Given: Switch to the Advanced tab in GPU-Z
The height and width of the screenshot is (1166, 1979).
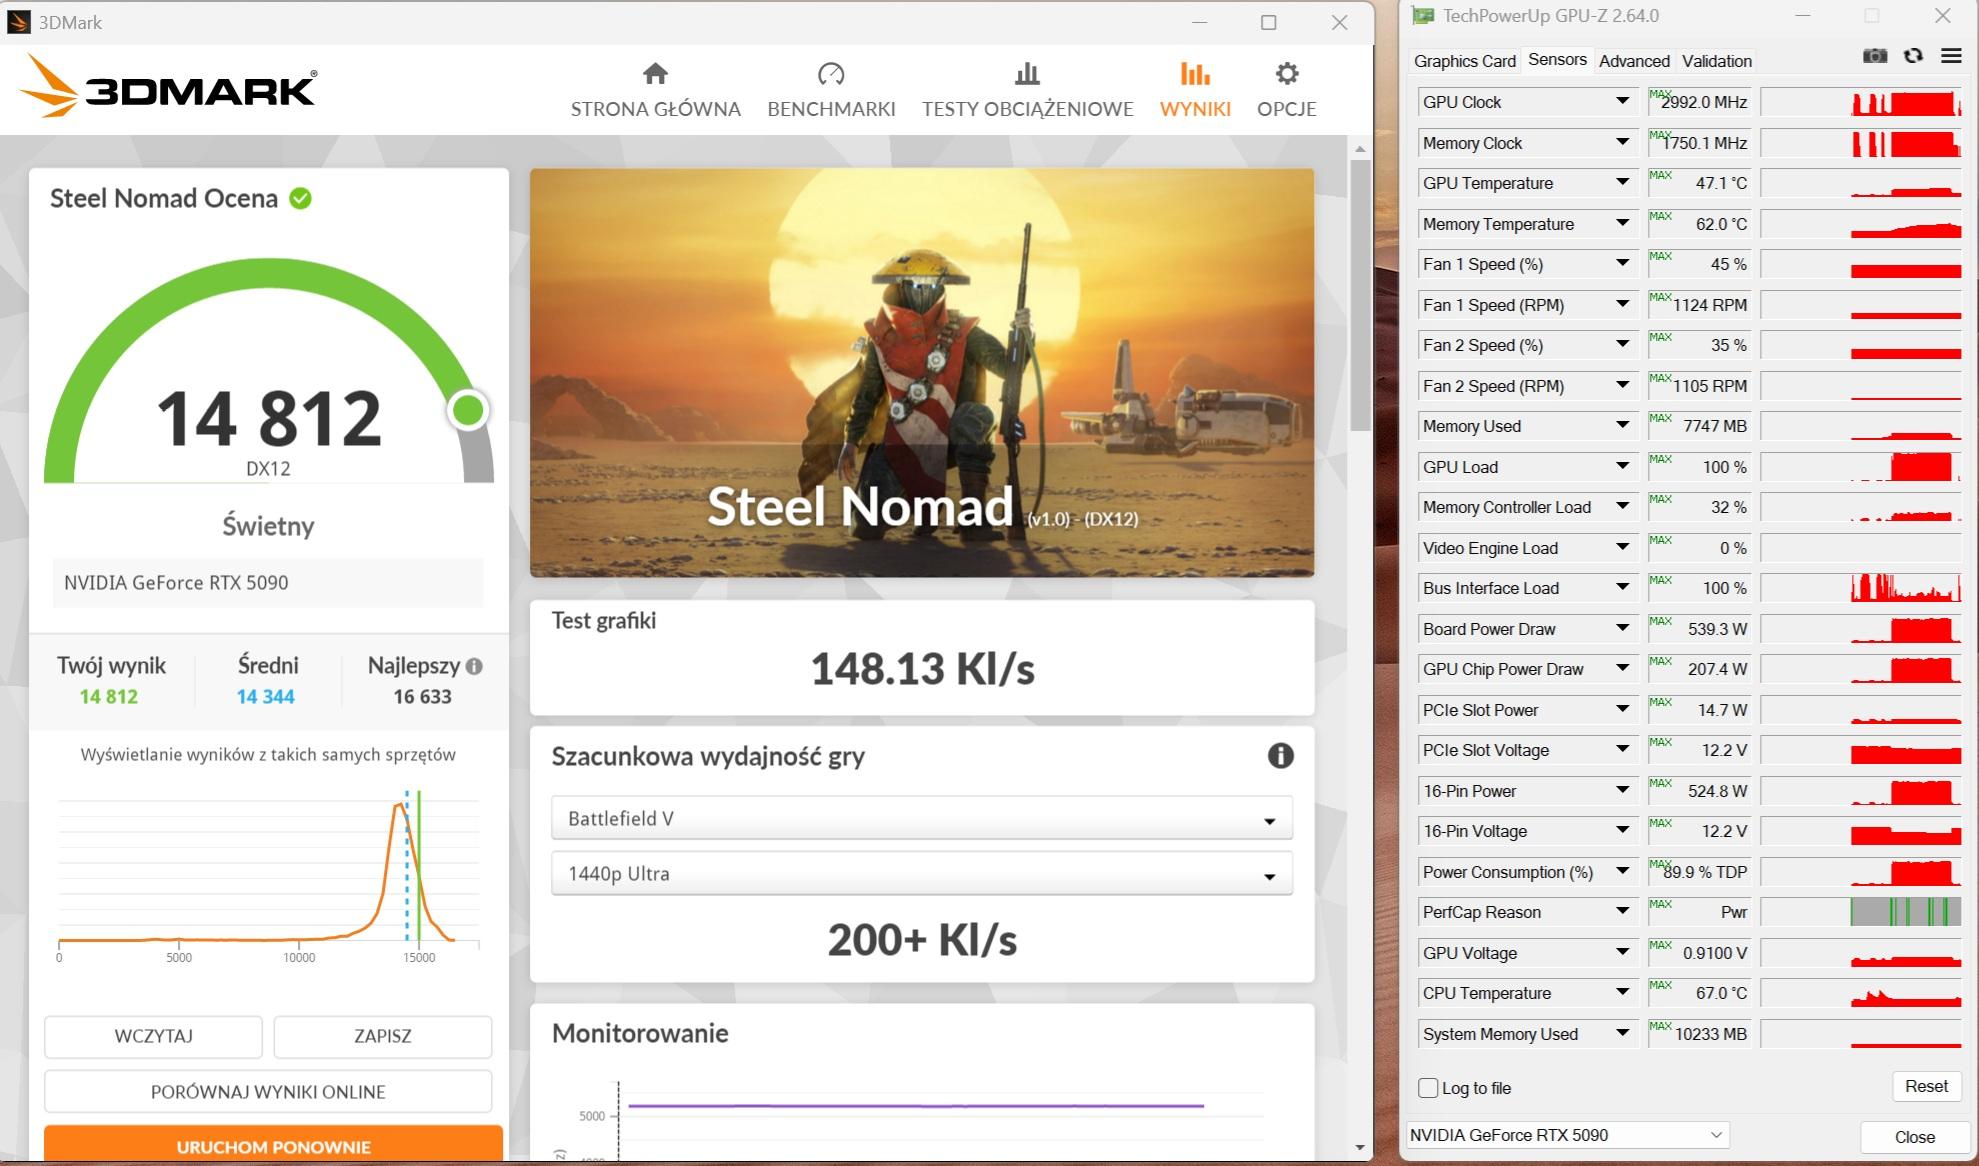Looking at the screenshot, I should tap(1633, 61).
